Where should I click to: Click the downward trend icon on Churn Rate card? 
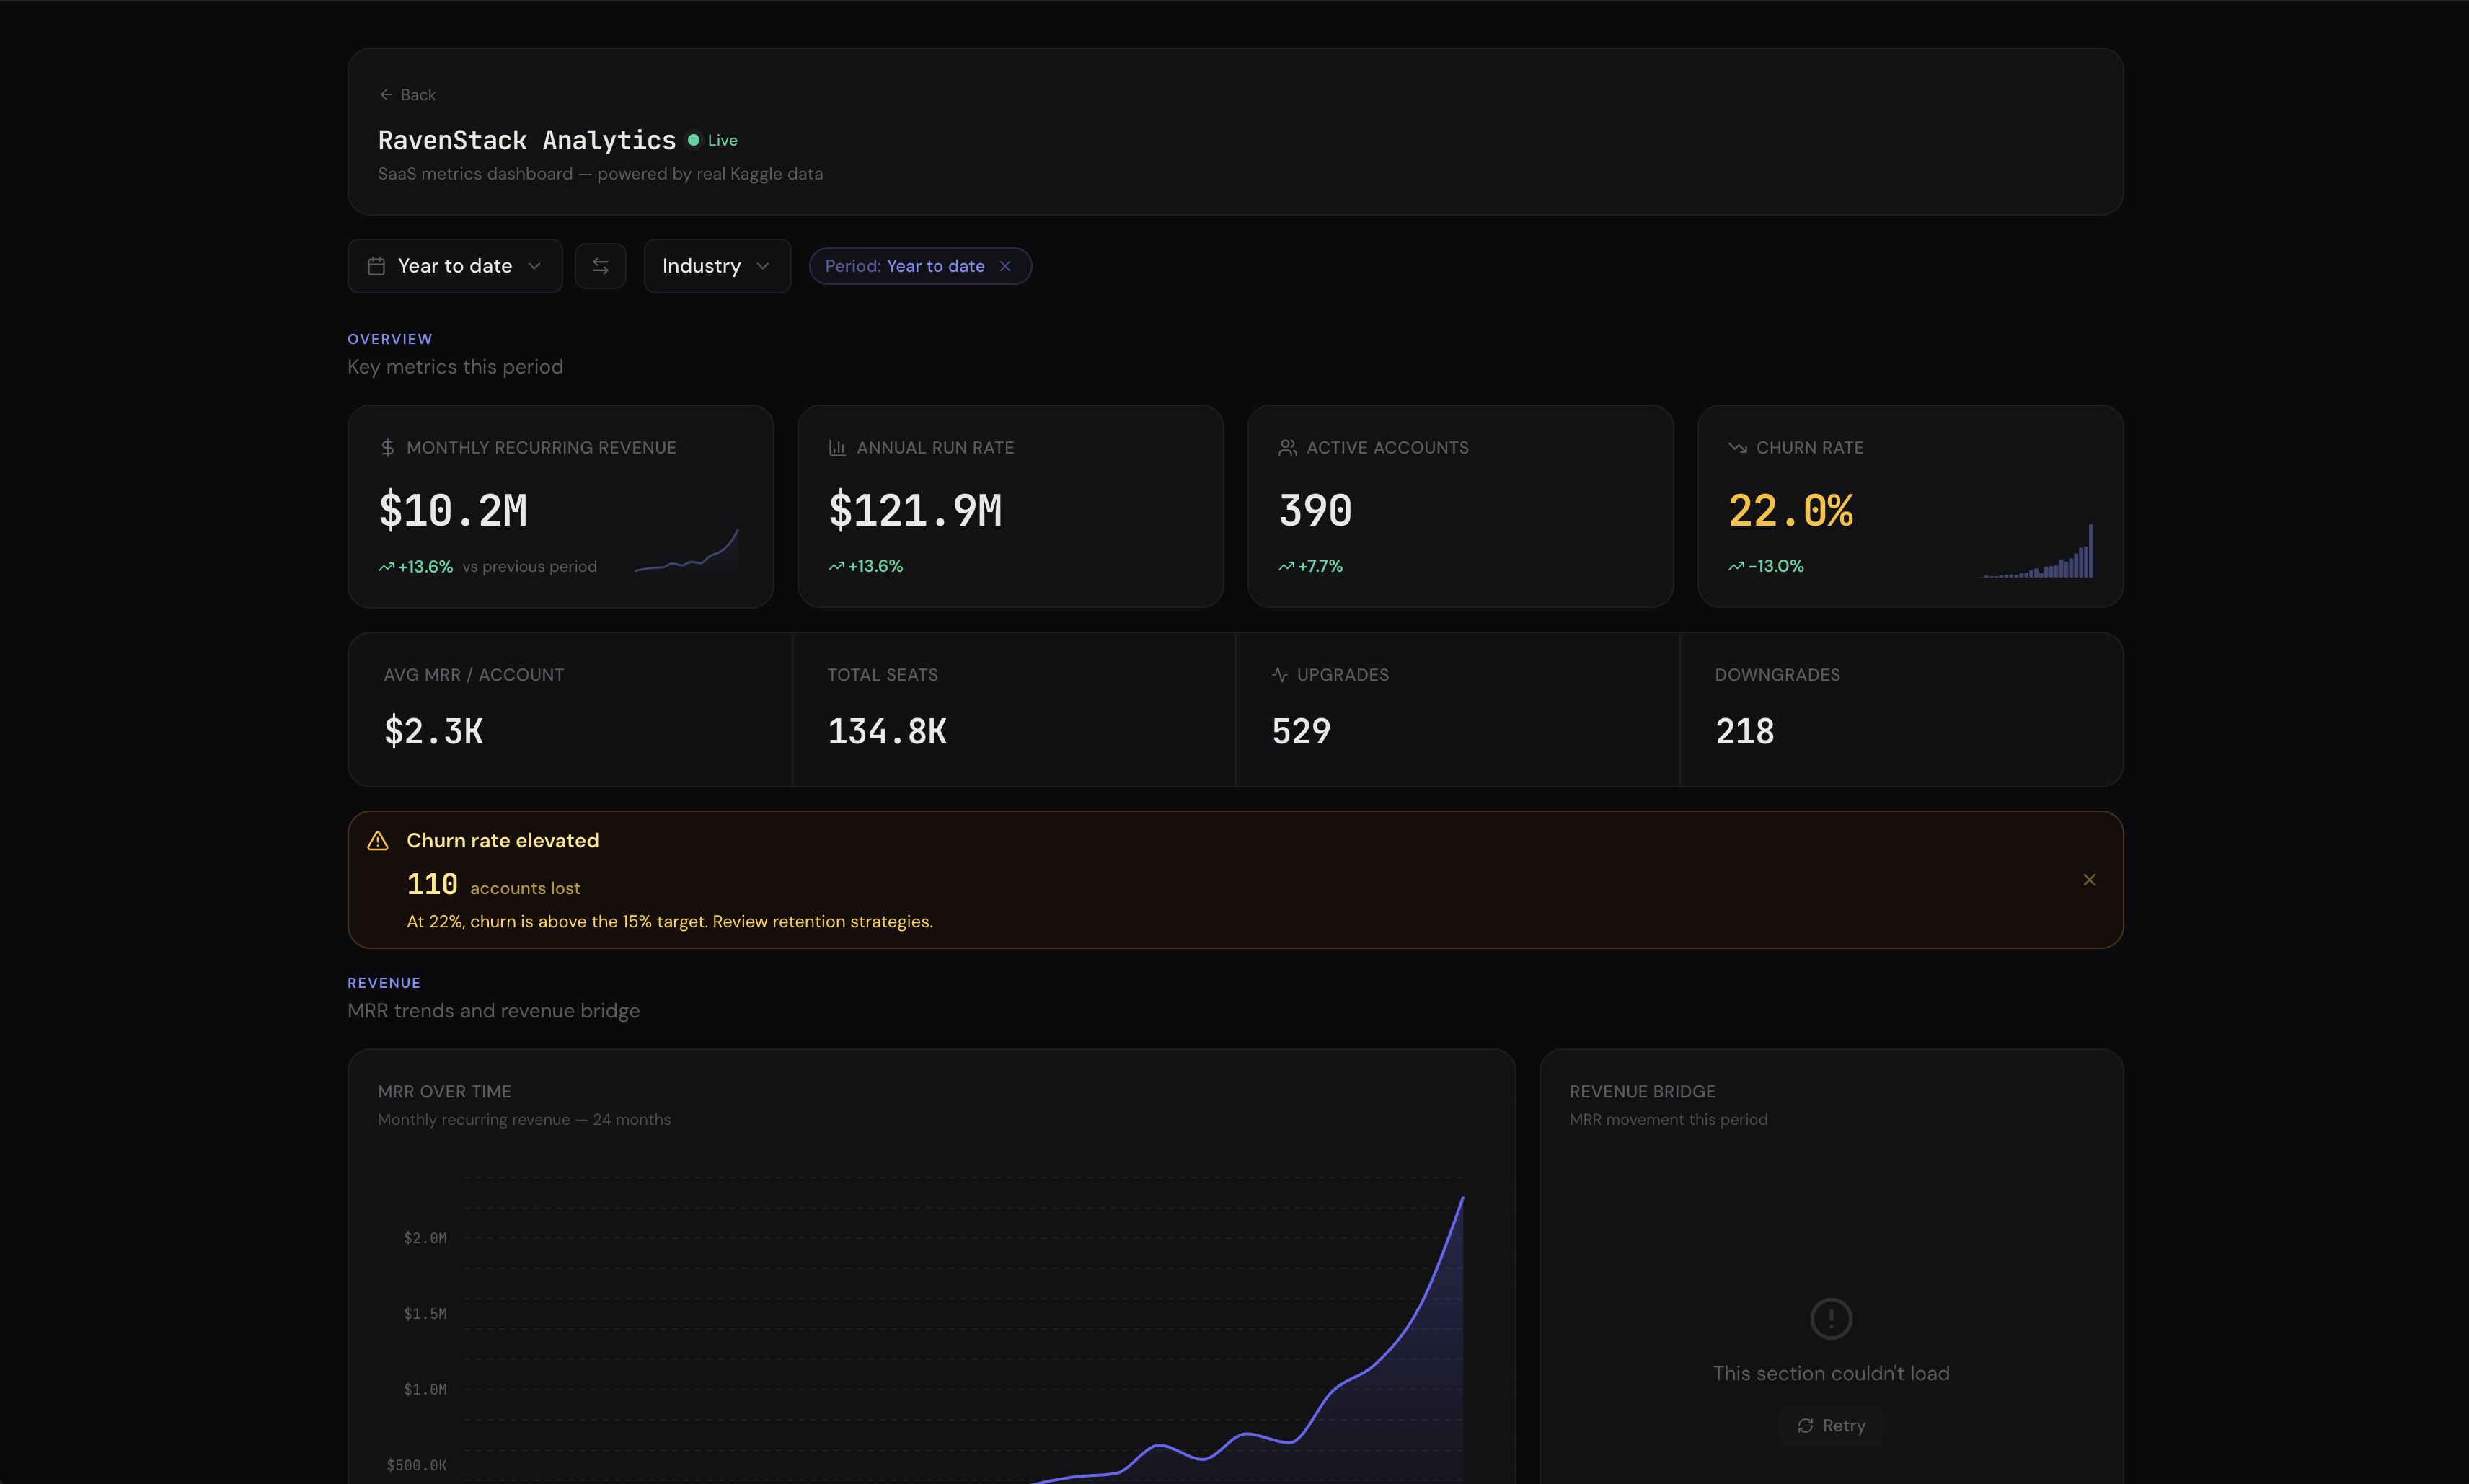pyautogui.click(x=1737, y=447)
